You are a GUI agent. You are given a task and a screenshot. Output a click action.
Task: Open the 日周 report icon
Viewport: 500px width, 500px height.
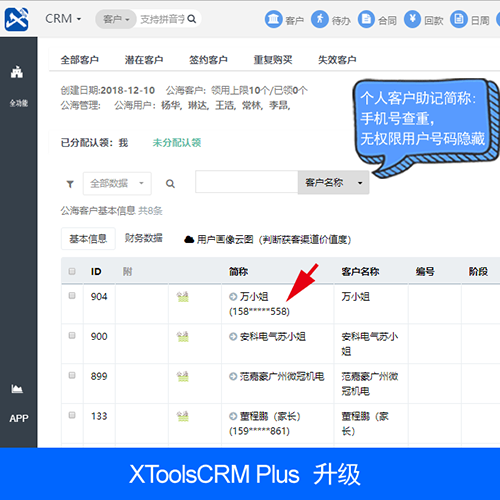coord(459,19)
